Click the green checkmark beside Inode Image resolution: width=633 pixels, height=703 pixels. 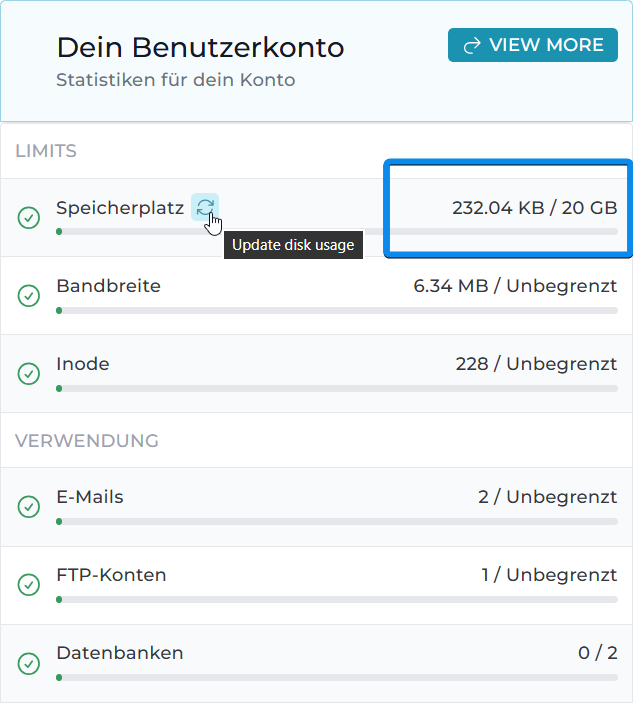tap(30, 373)
